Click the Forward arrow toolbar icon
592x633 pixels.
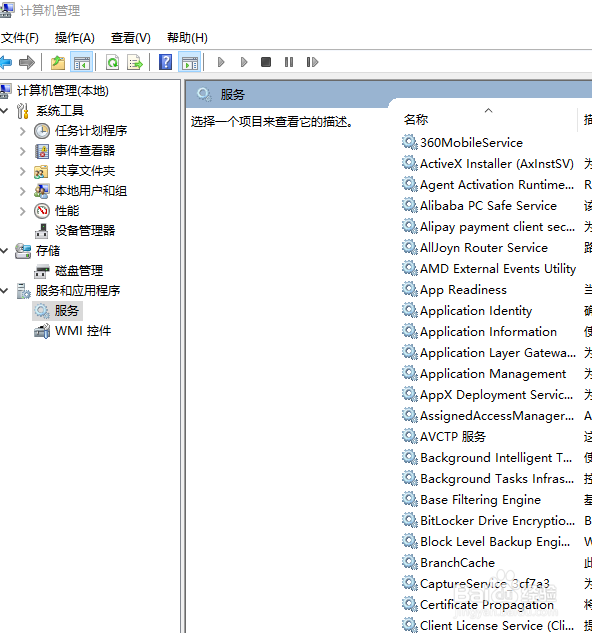[x=27, y=62]
